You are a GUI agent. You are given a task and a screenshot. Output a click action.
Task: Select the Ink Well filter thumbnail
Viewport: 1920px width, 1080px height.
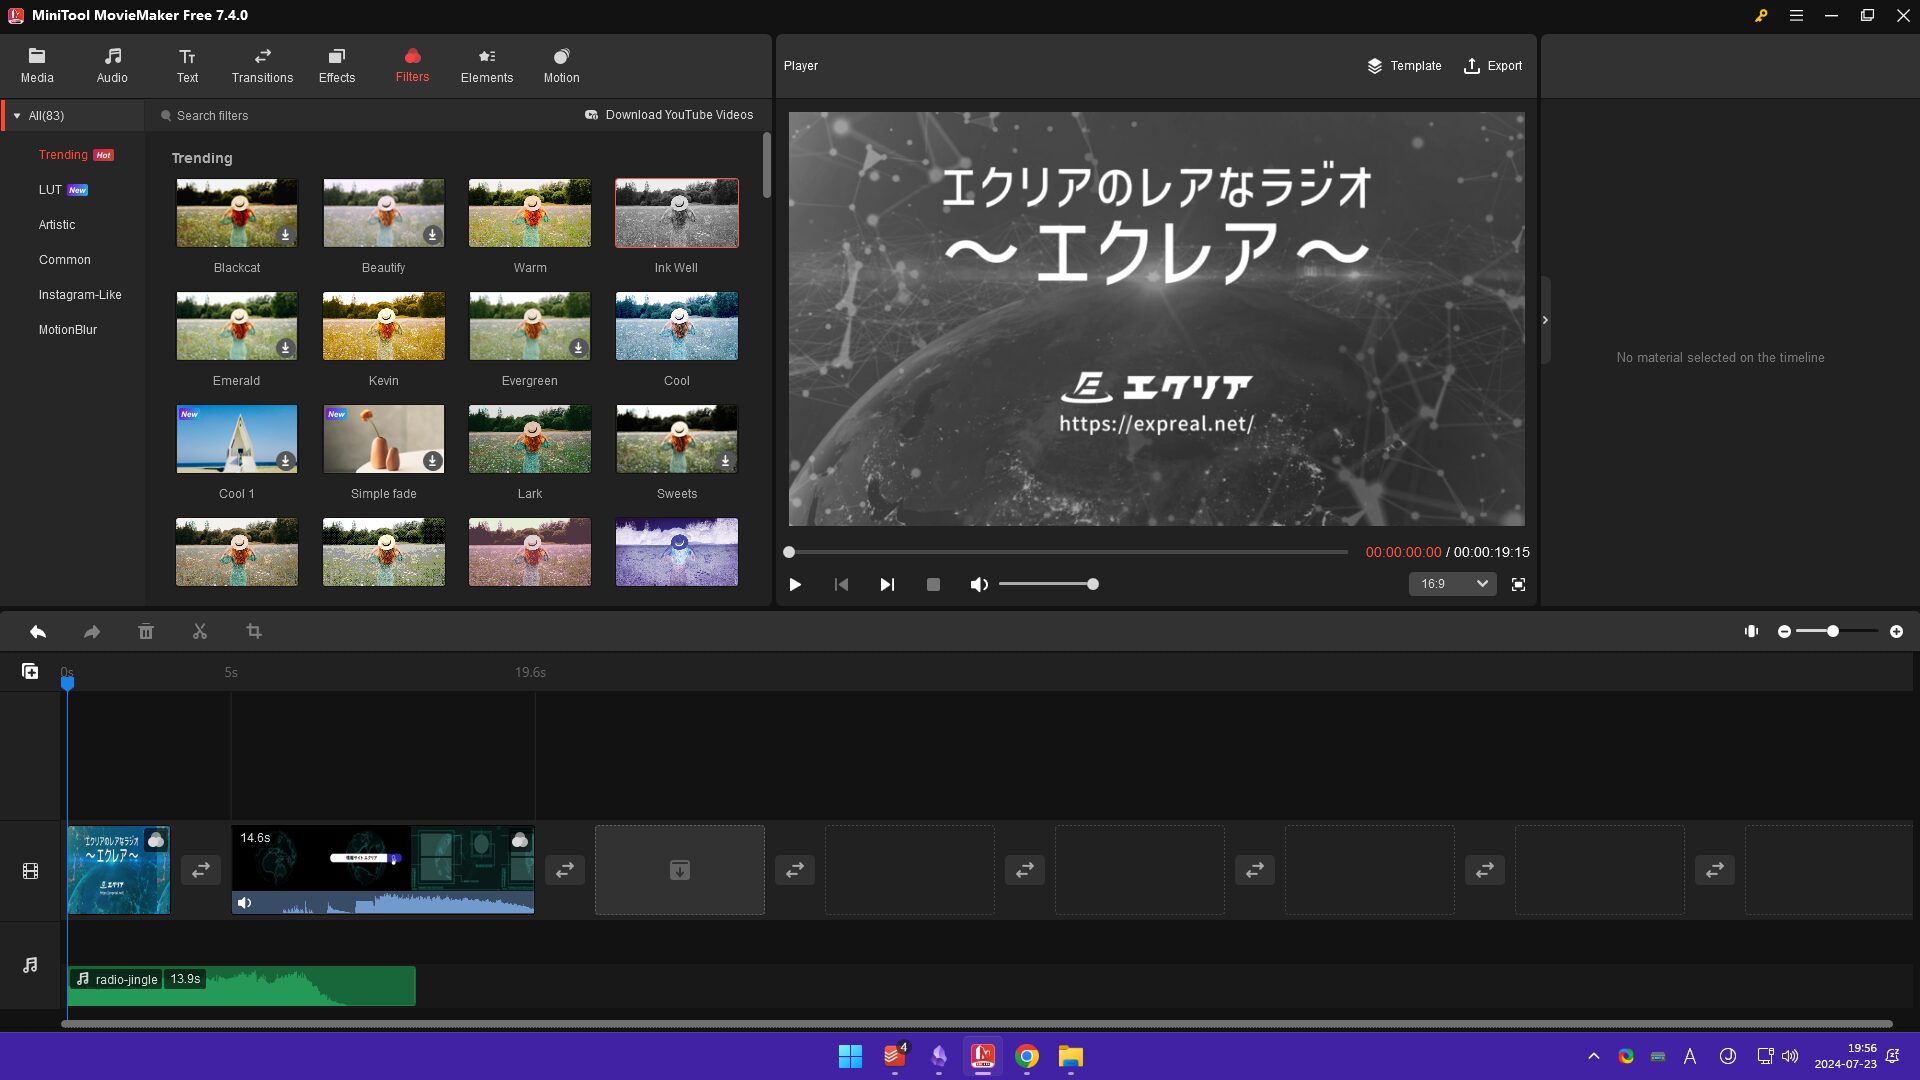(677, 213)
